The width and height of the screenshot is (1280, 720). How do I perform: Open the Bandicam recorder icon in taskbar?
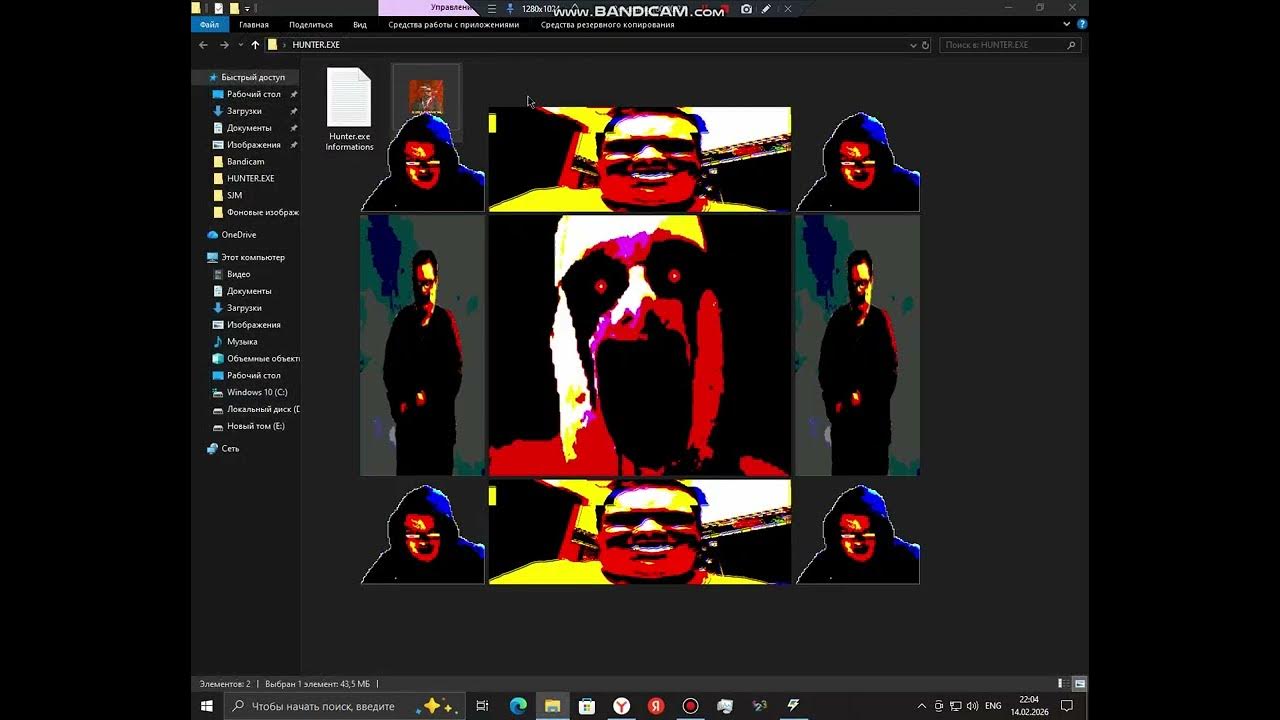click(690, 706)
